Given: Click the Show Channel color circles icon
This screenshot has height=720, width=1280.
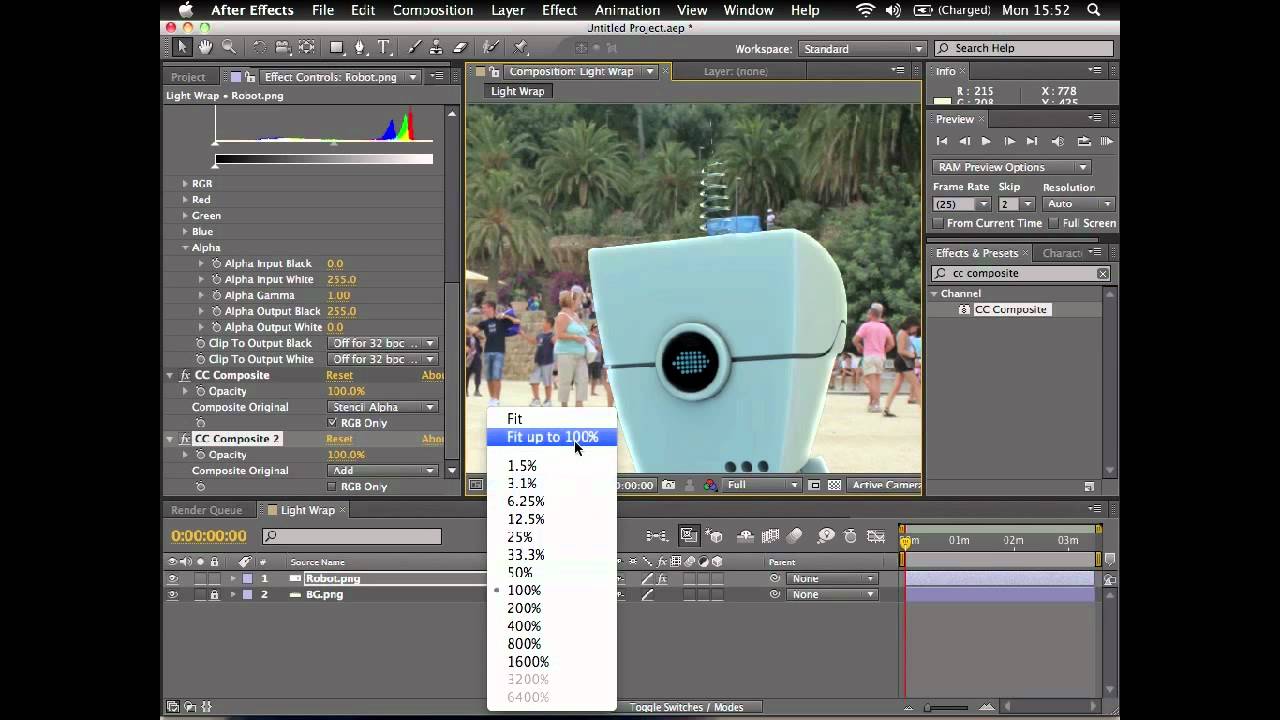Looking at the screenshot, I should (710, 485).
